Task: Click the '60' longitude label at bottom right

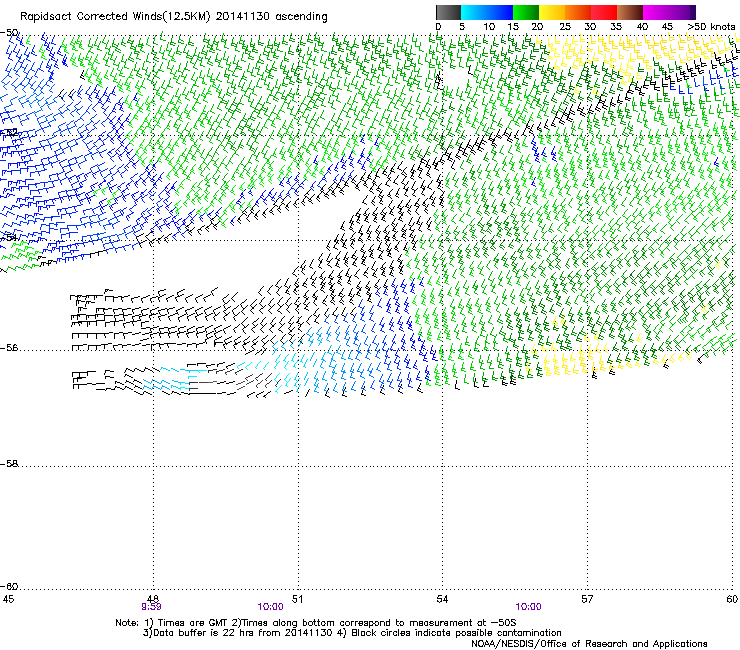Action: click(732, 599)
